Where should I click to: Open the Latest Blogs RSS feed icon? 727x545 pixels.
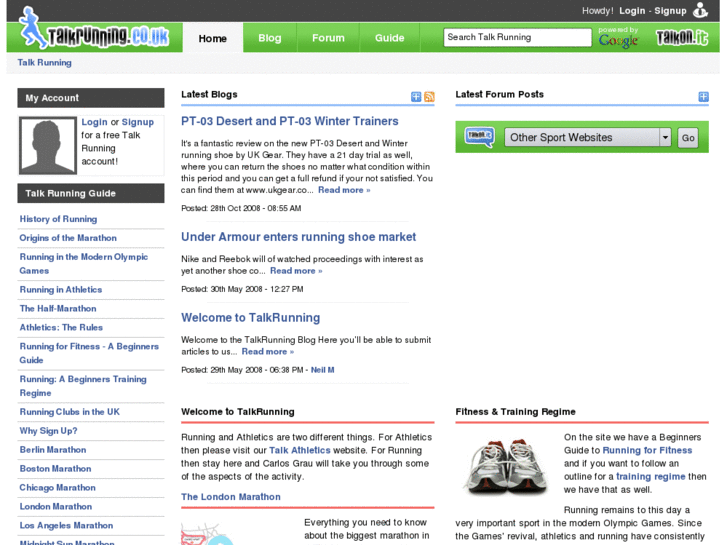coord(429,96)
